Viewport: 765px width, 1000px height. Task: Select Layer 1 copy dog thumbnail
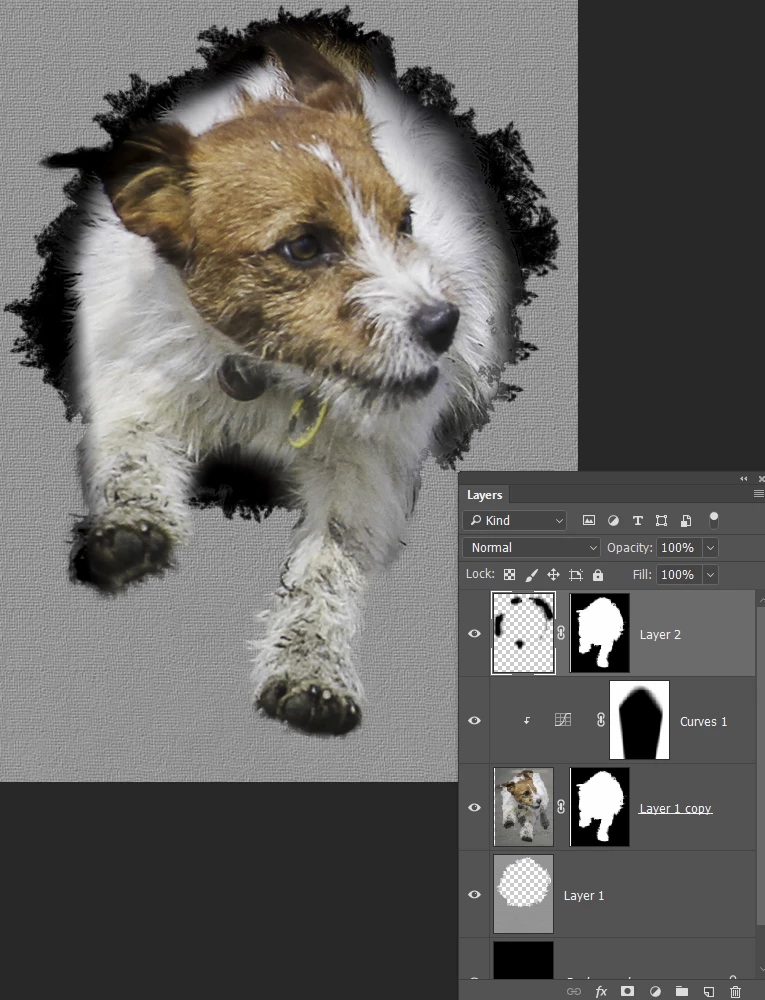523,807
